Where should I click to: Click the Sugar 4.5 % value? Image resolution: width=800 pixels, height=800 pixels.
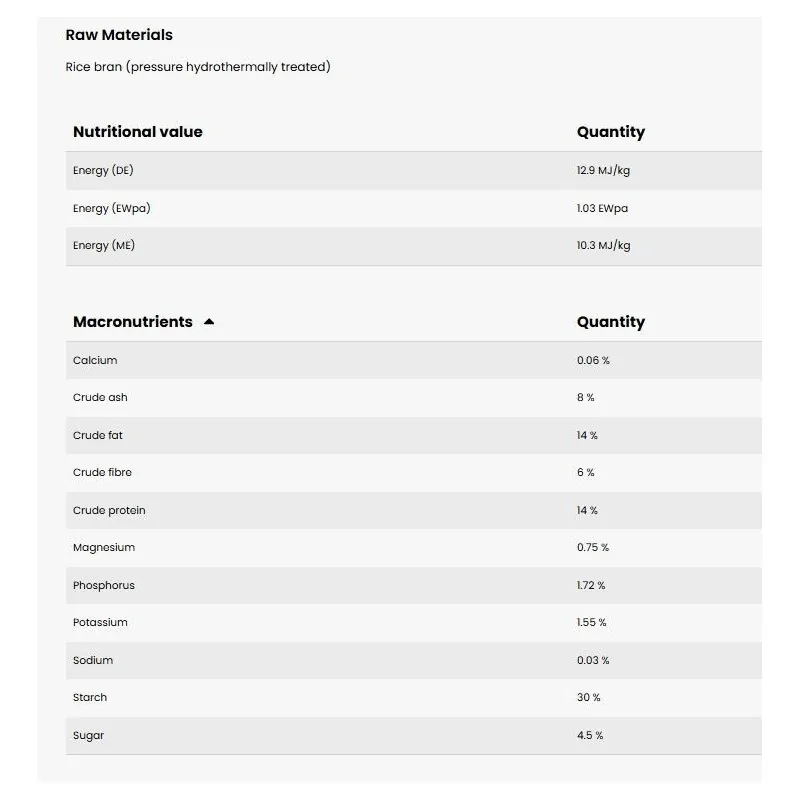pos(590,735)
